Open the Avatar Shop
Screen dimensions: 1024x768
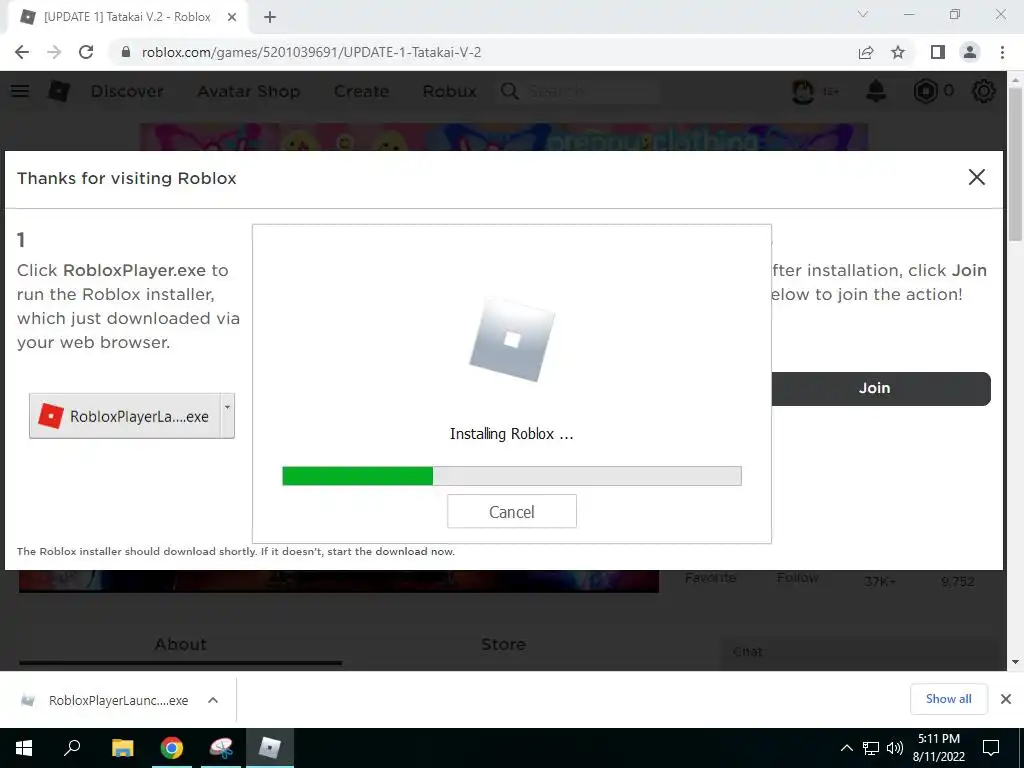point(248,91)
